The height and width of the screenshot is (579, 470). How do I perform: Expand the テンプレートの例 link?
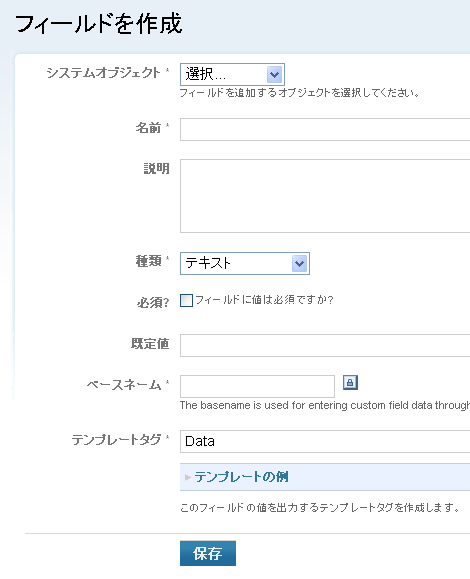(241, 477)
